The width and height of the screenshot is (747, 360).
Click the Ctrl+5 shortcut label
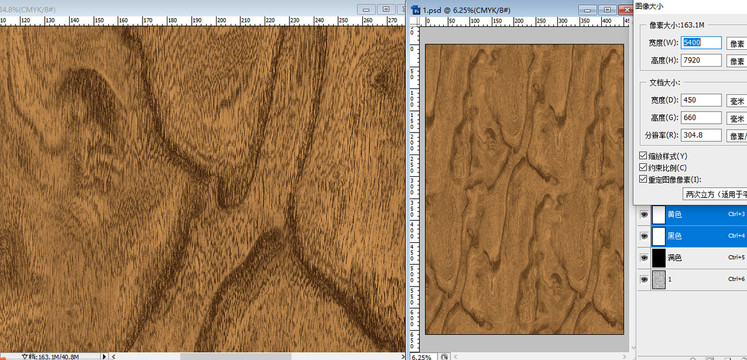[737, 258]
